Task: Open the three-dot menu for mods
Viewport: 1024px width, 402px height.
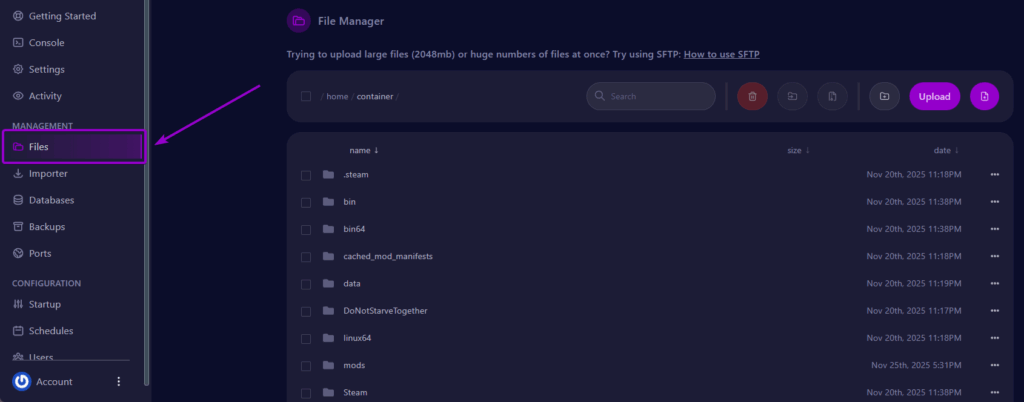Action: (x=995, y=365)
